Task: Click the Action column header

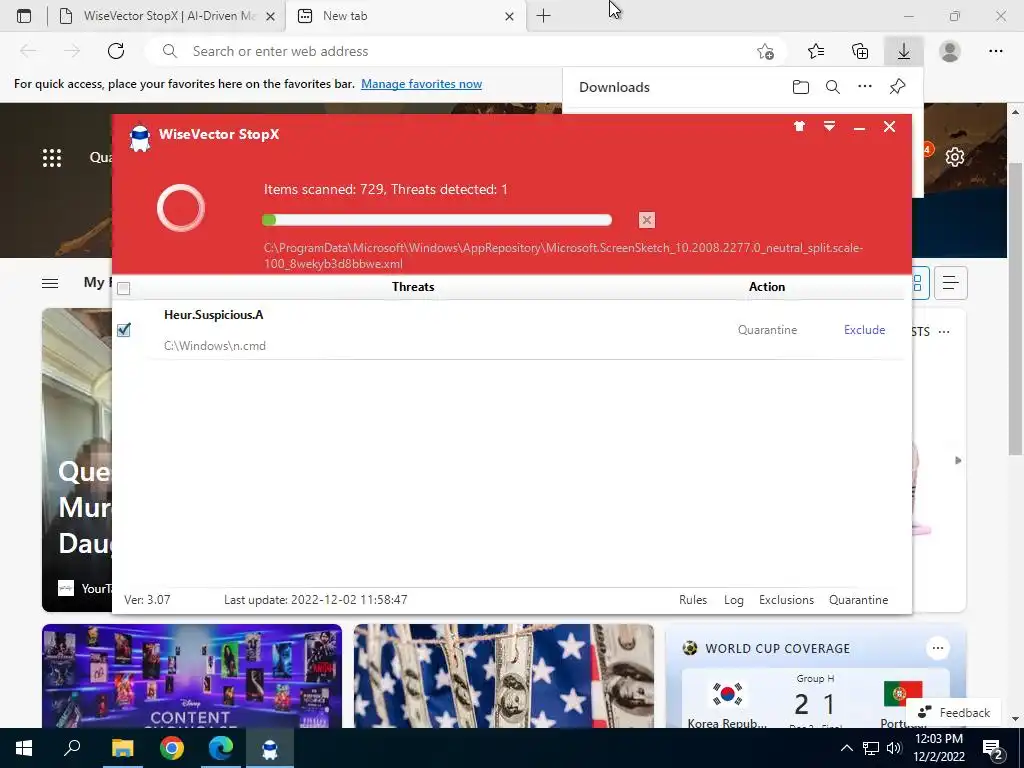Action: coord(767,287)
